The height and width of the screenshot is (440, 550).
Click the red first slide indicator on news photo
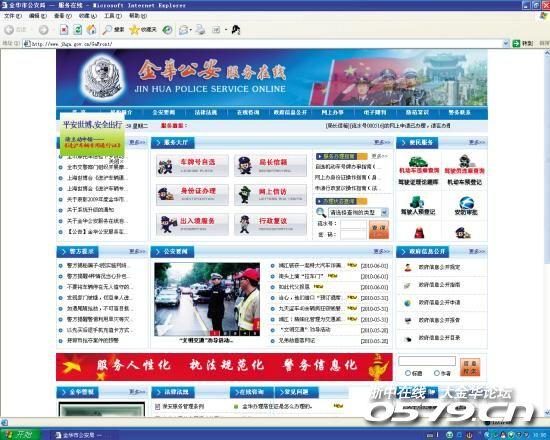click(x=215, y=333)
